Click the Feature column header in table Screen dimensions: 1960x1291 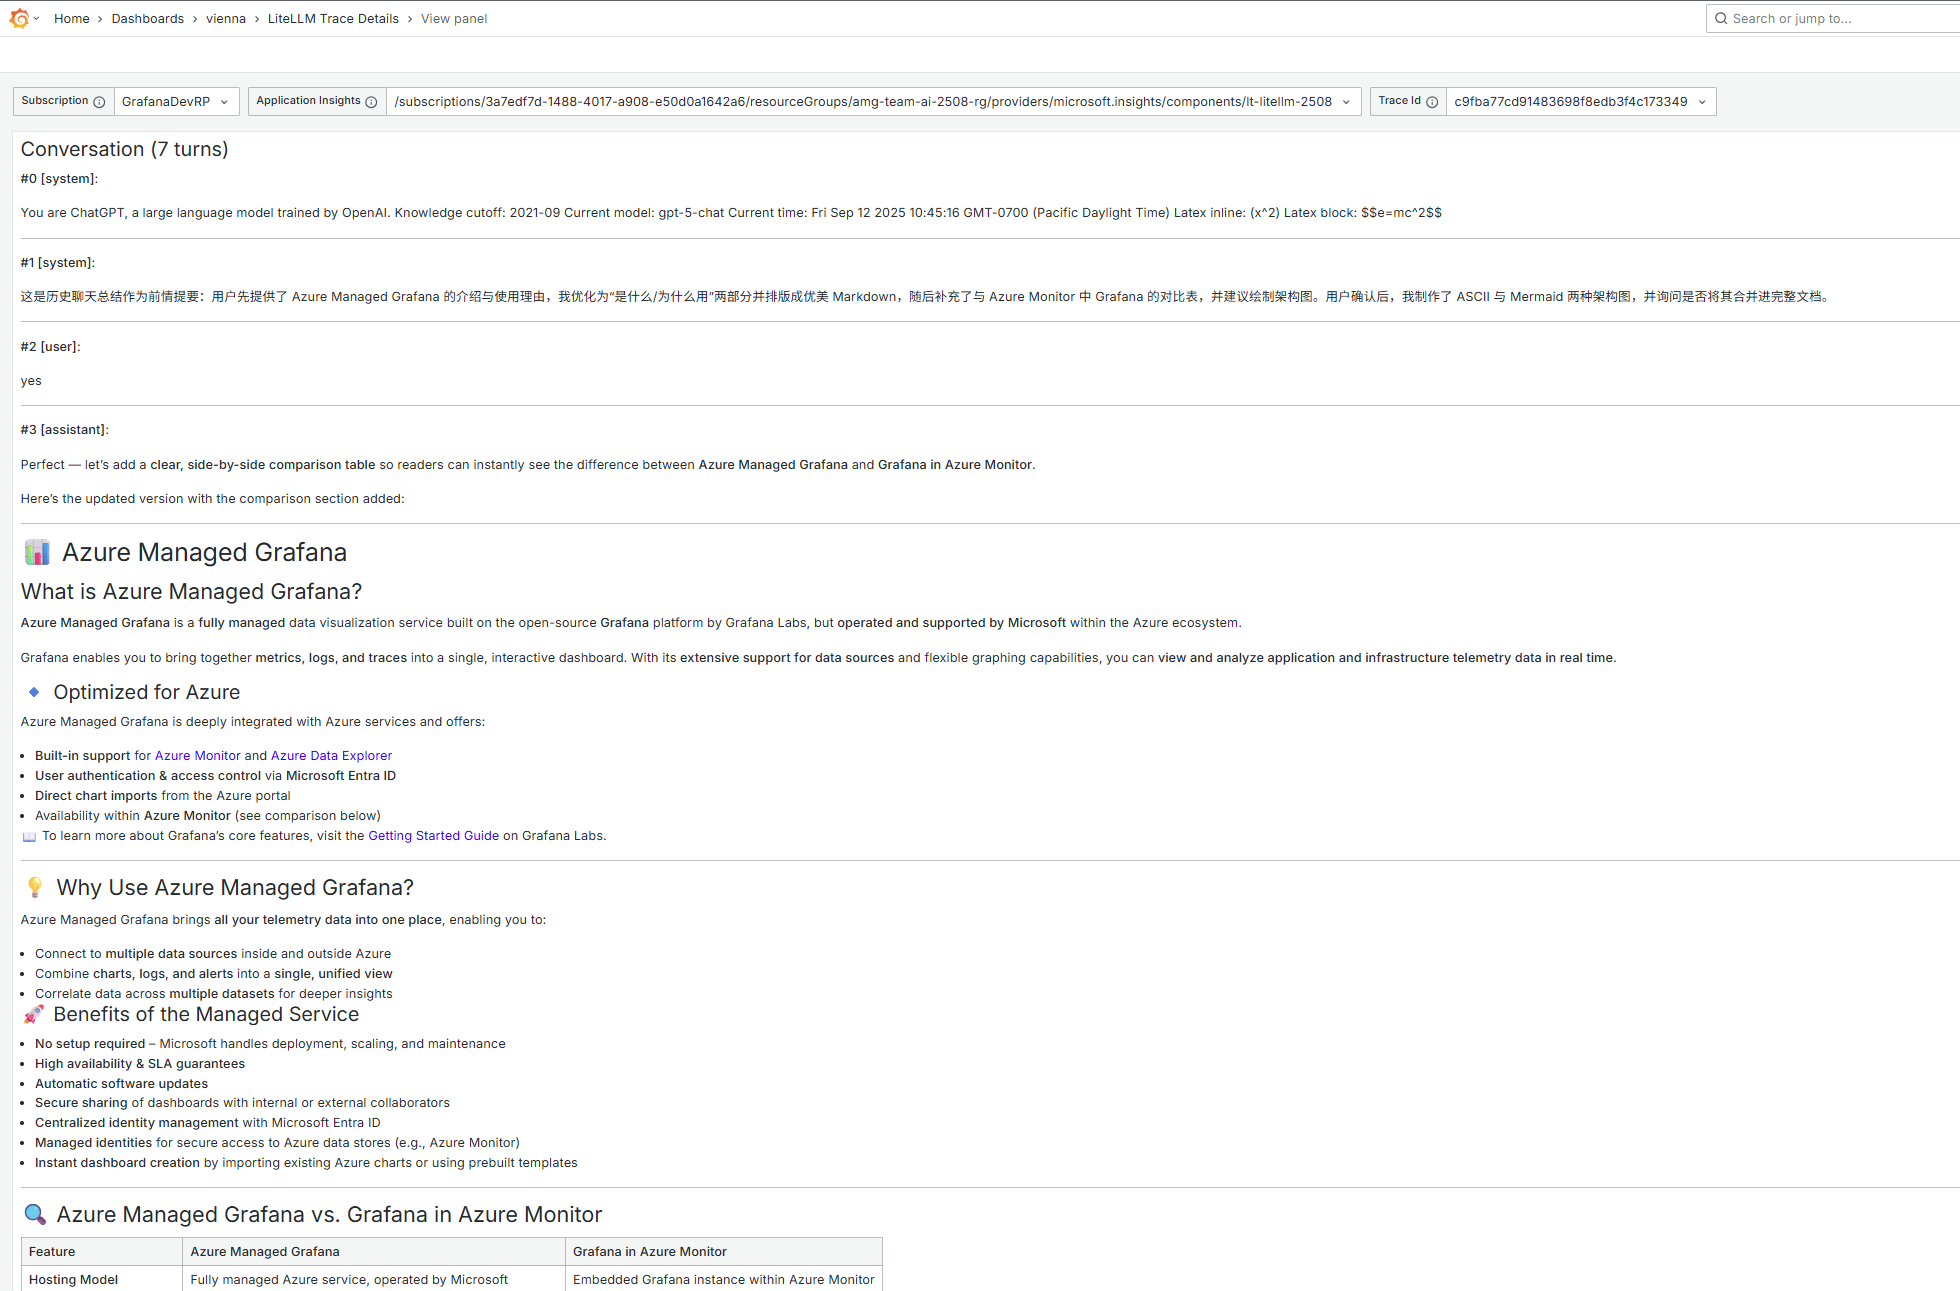click(x=52, y=1252)
